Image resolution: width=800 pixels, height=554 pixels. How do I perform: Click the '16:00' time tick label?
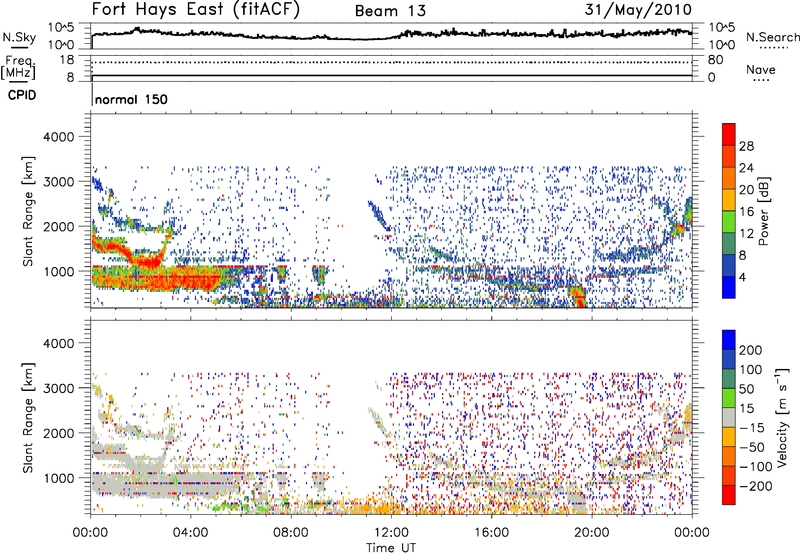(491, 533)
